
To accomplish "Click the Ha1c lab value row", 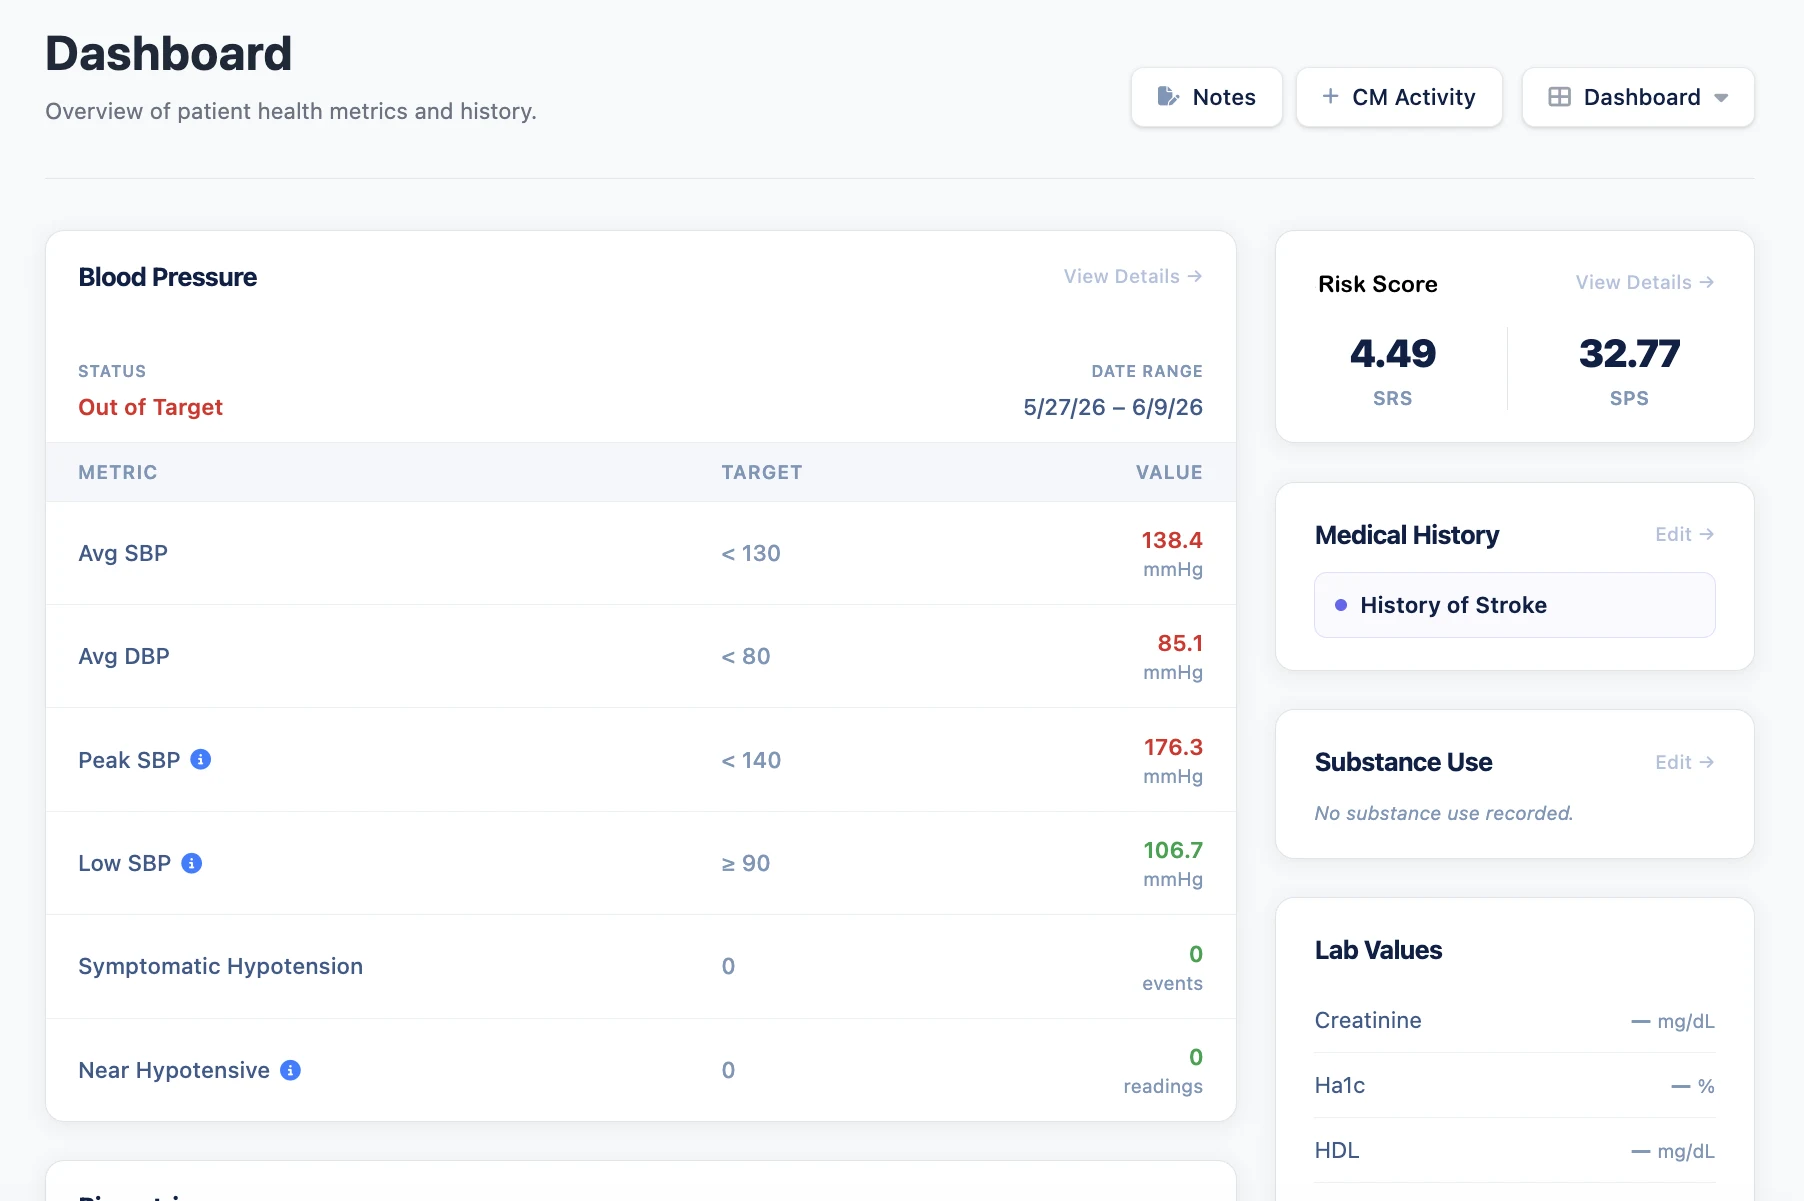I will [x=1514, y=1085].
